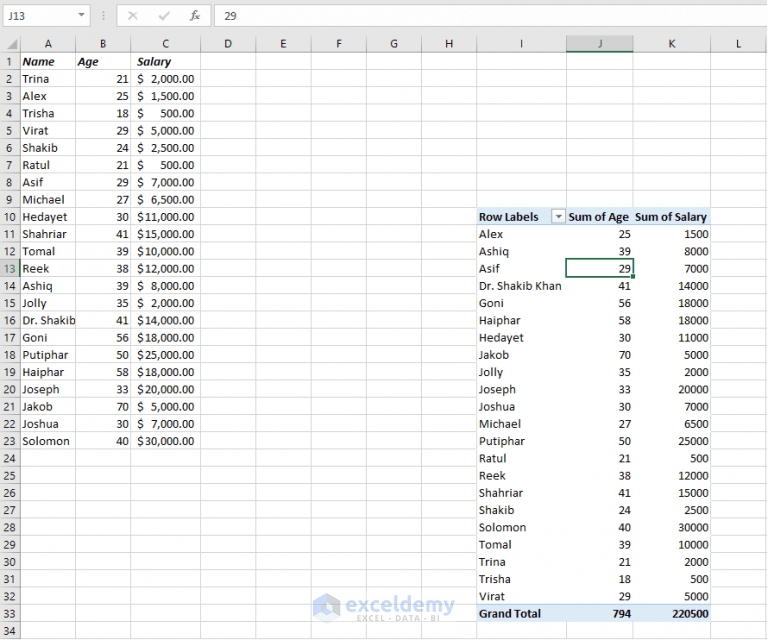Image resolution: width=768 pixels, height=640 pixels.
Task: Select pivot row label Virat
Action: (x=521, y=596)
